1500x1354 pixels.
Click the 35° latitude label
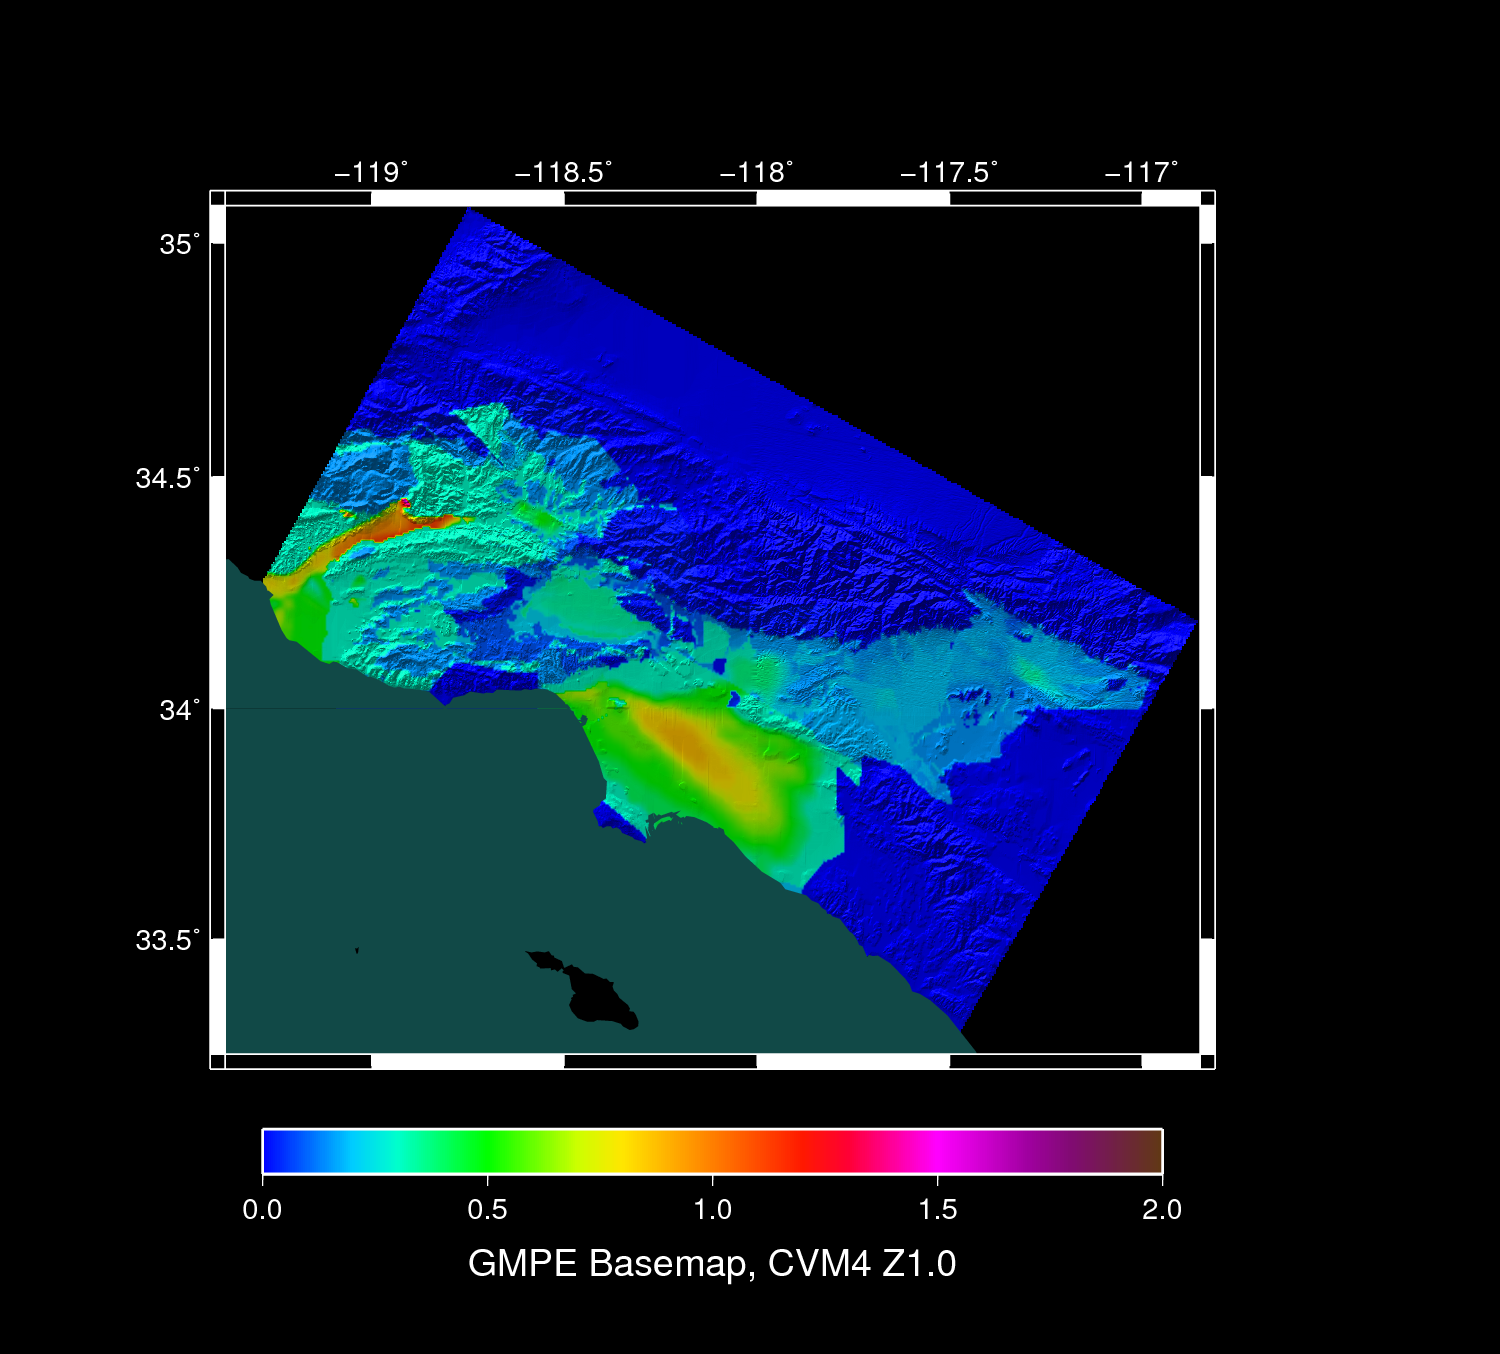pyautogui.click(x=179, y=245)
